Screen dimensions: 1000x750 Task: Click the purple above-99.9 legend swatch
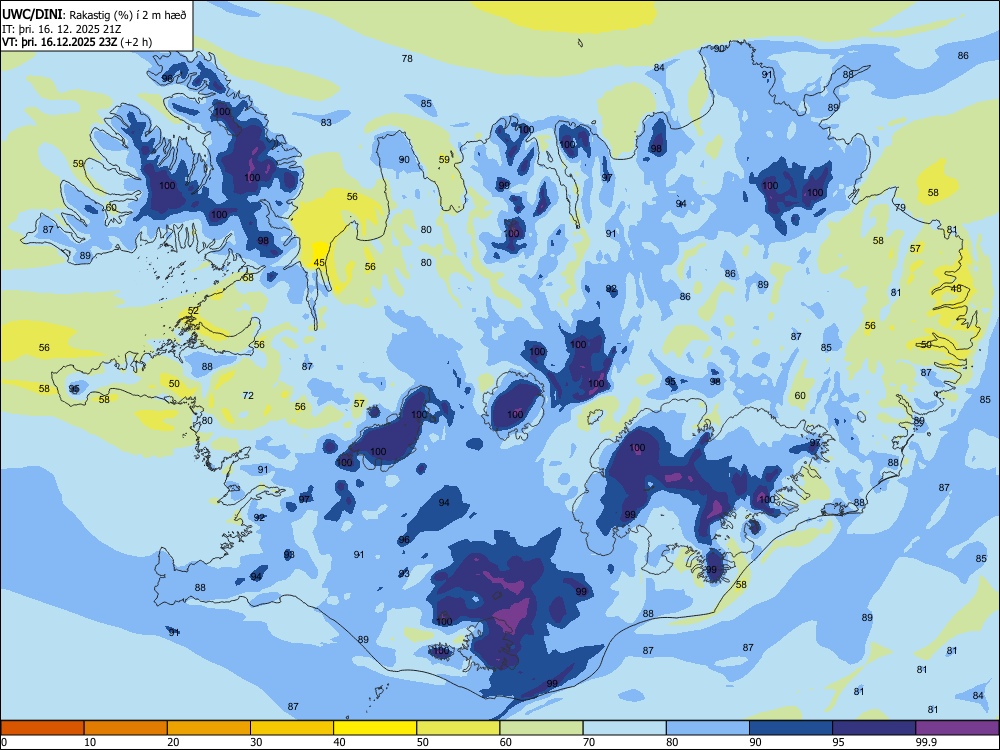click(957, 728)
